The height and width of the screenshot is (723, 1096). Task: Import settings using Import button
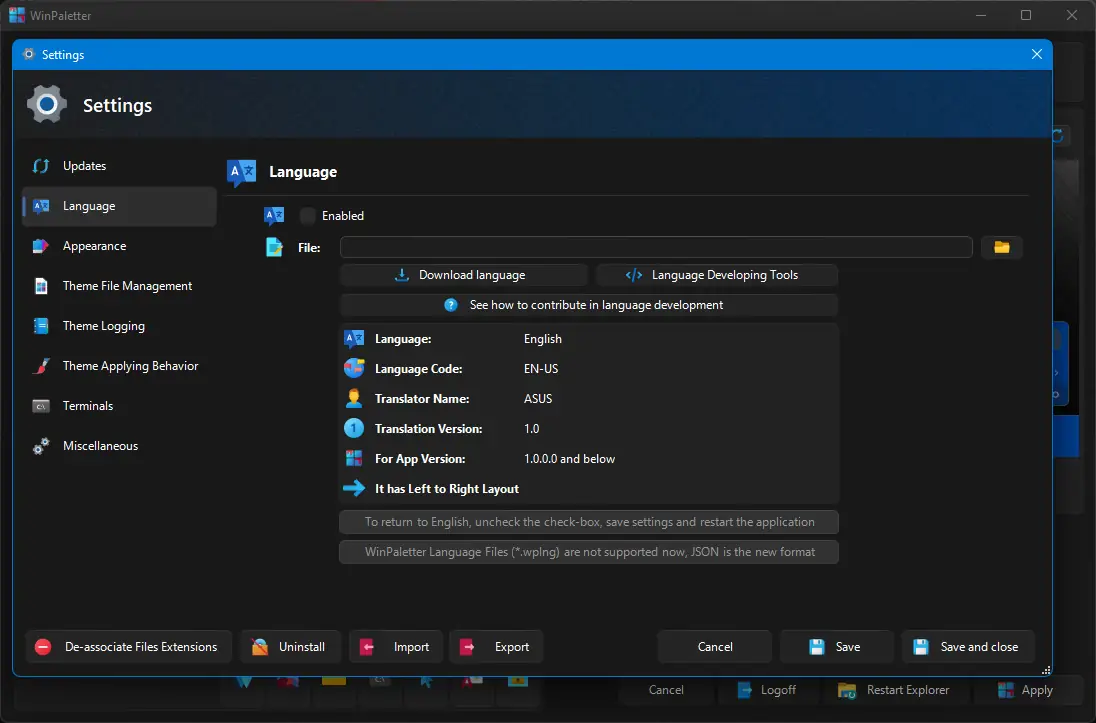tap(395, 647)
